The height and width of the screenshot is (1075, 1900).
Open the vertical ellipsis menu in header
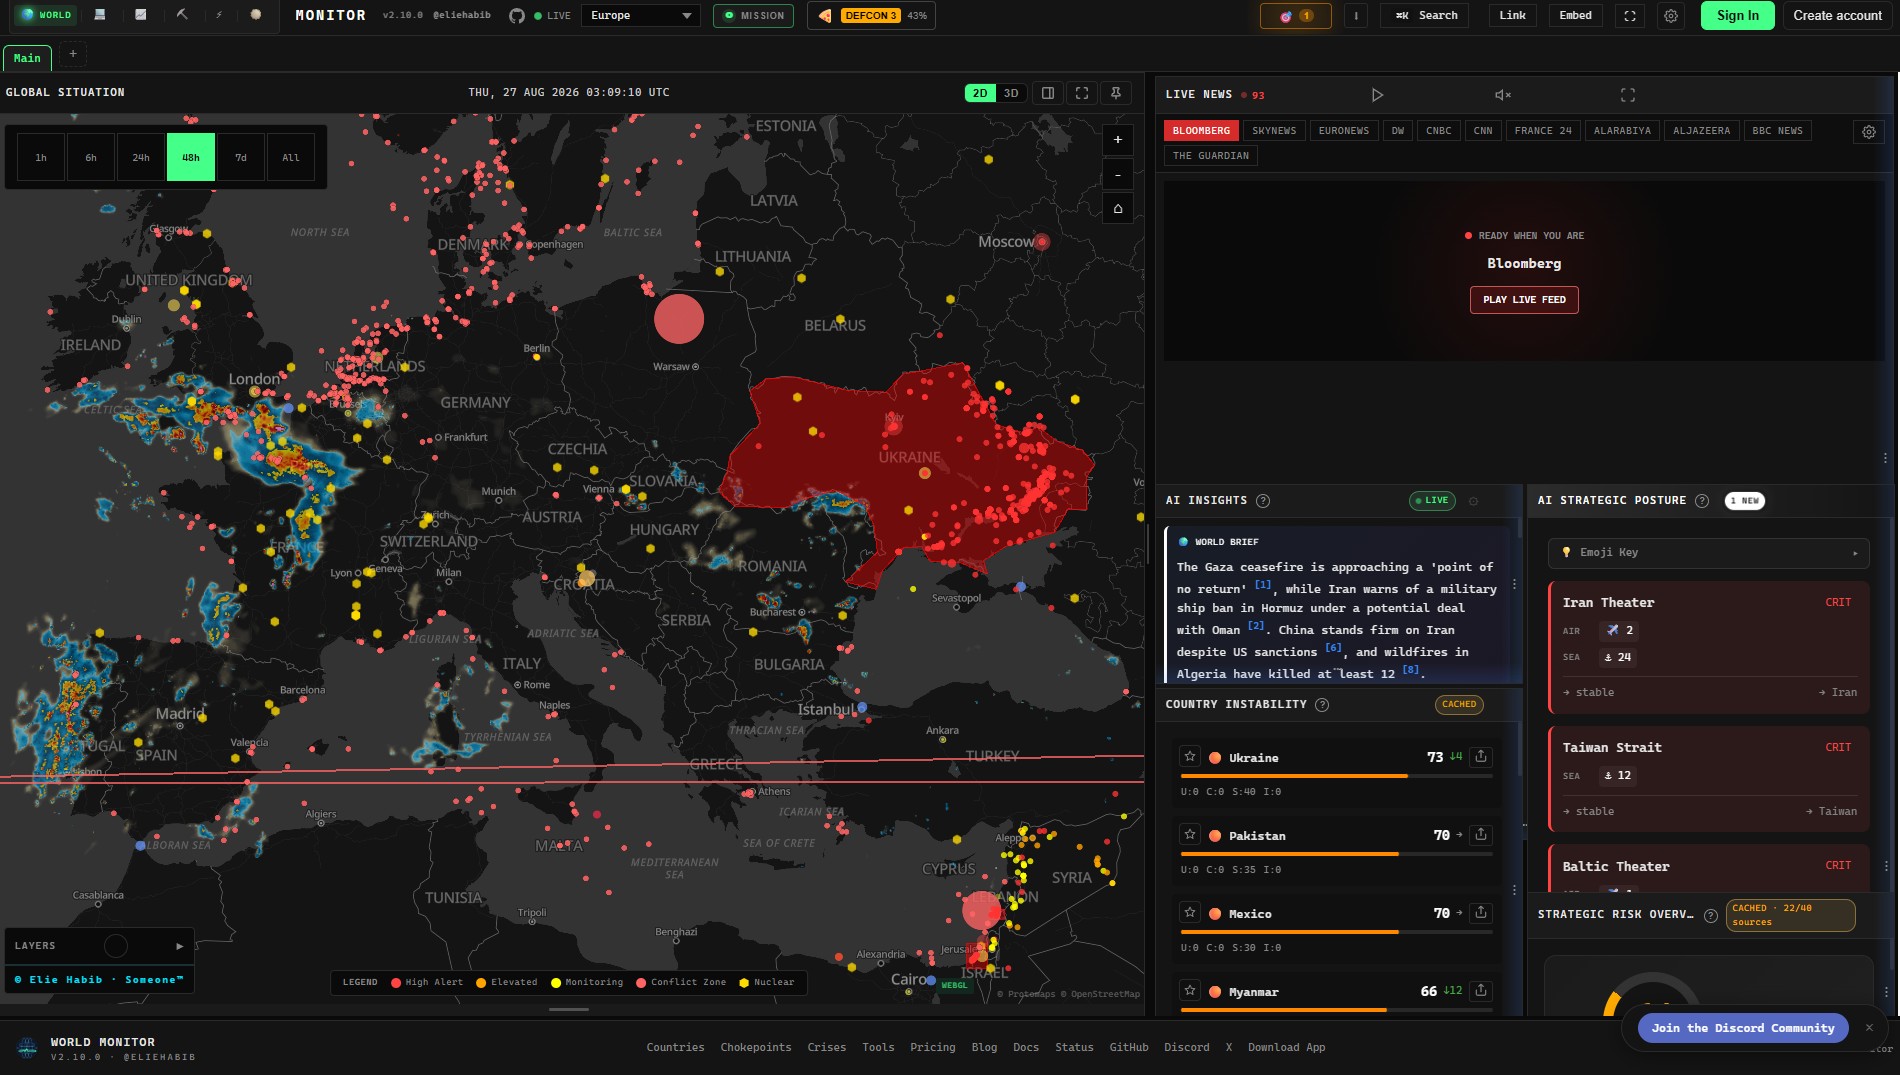pyautogui.click(x=1356, y=16)
